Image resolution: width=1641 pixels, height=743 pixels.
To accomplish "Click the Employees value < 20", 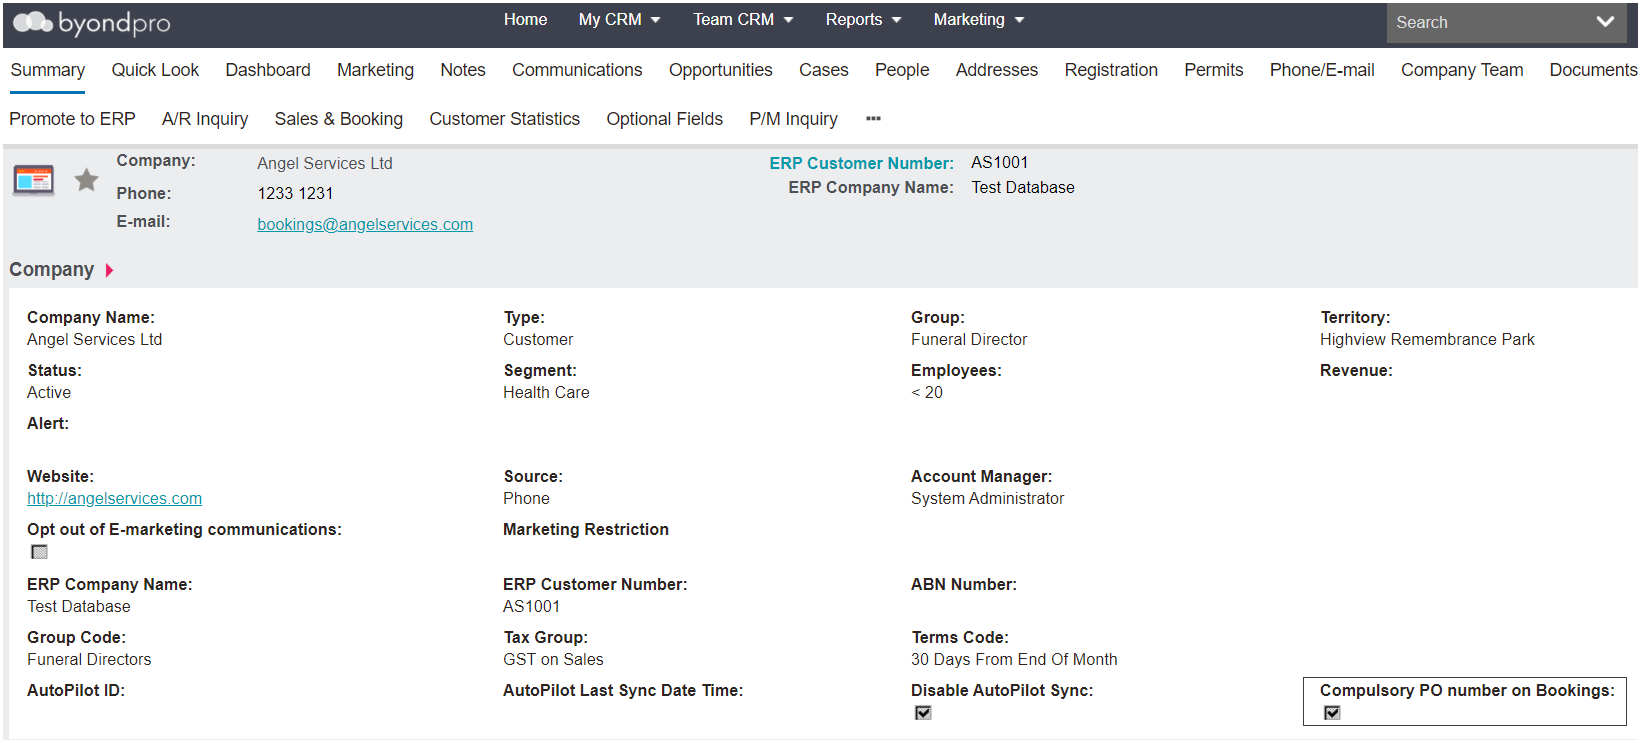I will [927, 393].
